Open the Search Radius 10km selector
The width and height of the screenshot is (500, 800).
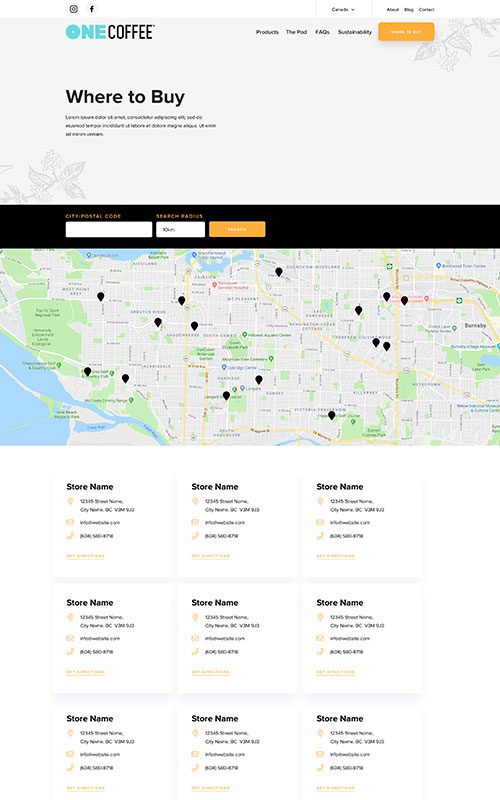pos(181,229)
